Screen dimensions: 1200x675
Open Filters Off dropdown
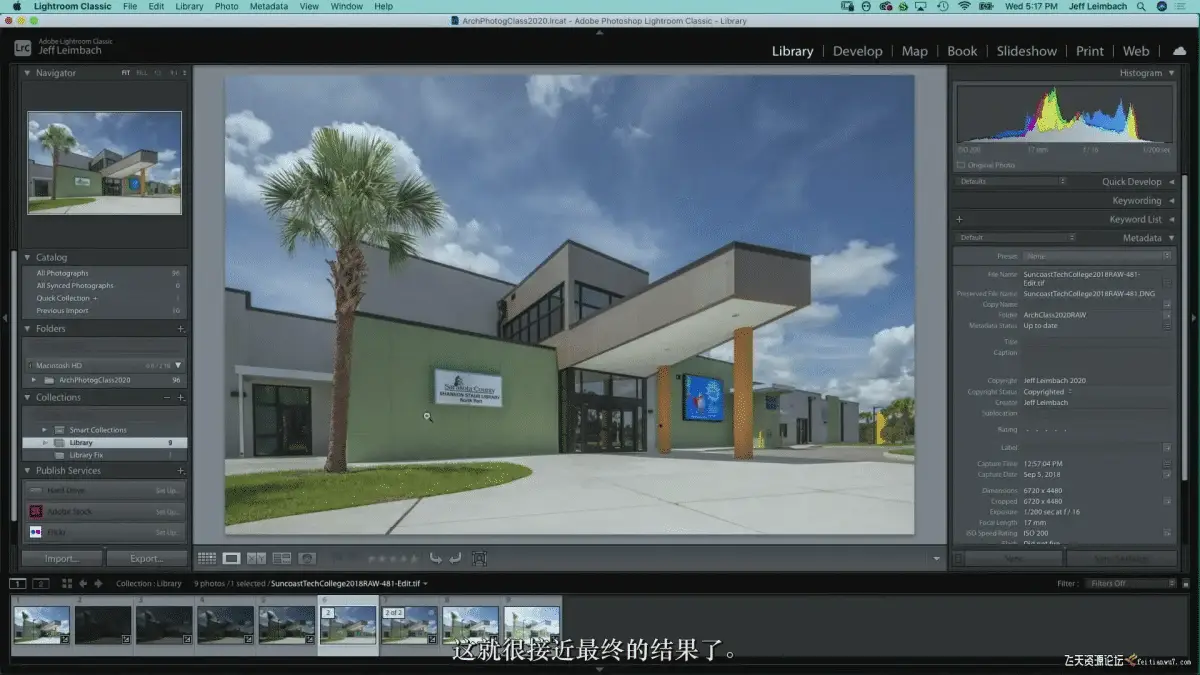point(1131,583)
